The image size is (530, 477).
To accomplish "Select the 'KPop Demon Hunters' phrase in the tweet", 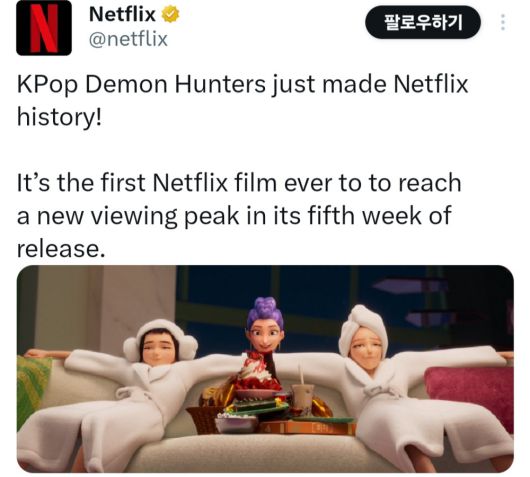I will coord(141,85).
